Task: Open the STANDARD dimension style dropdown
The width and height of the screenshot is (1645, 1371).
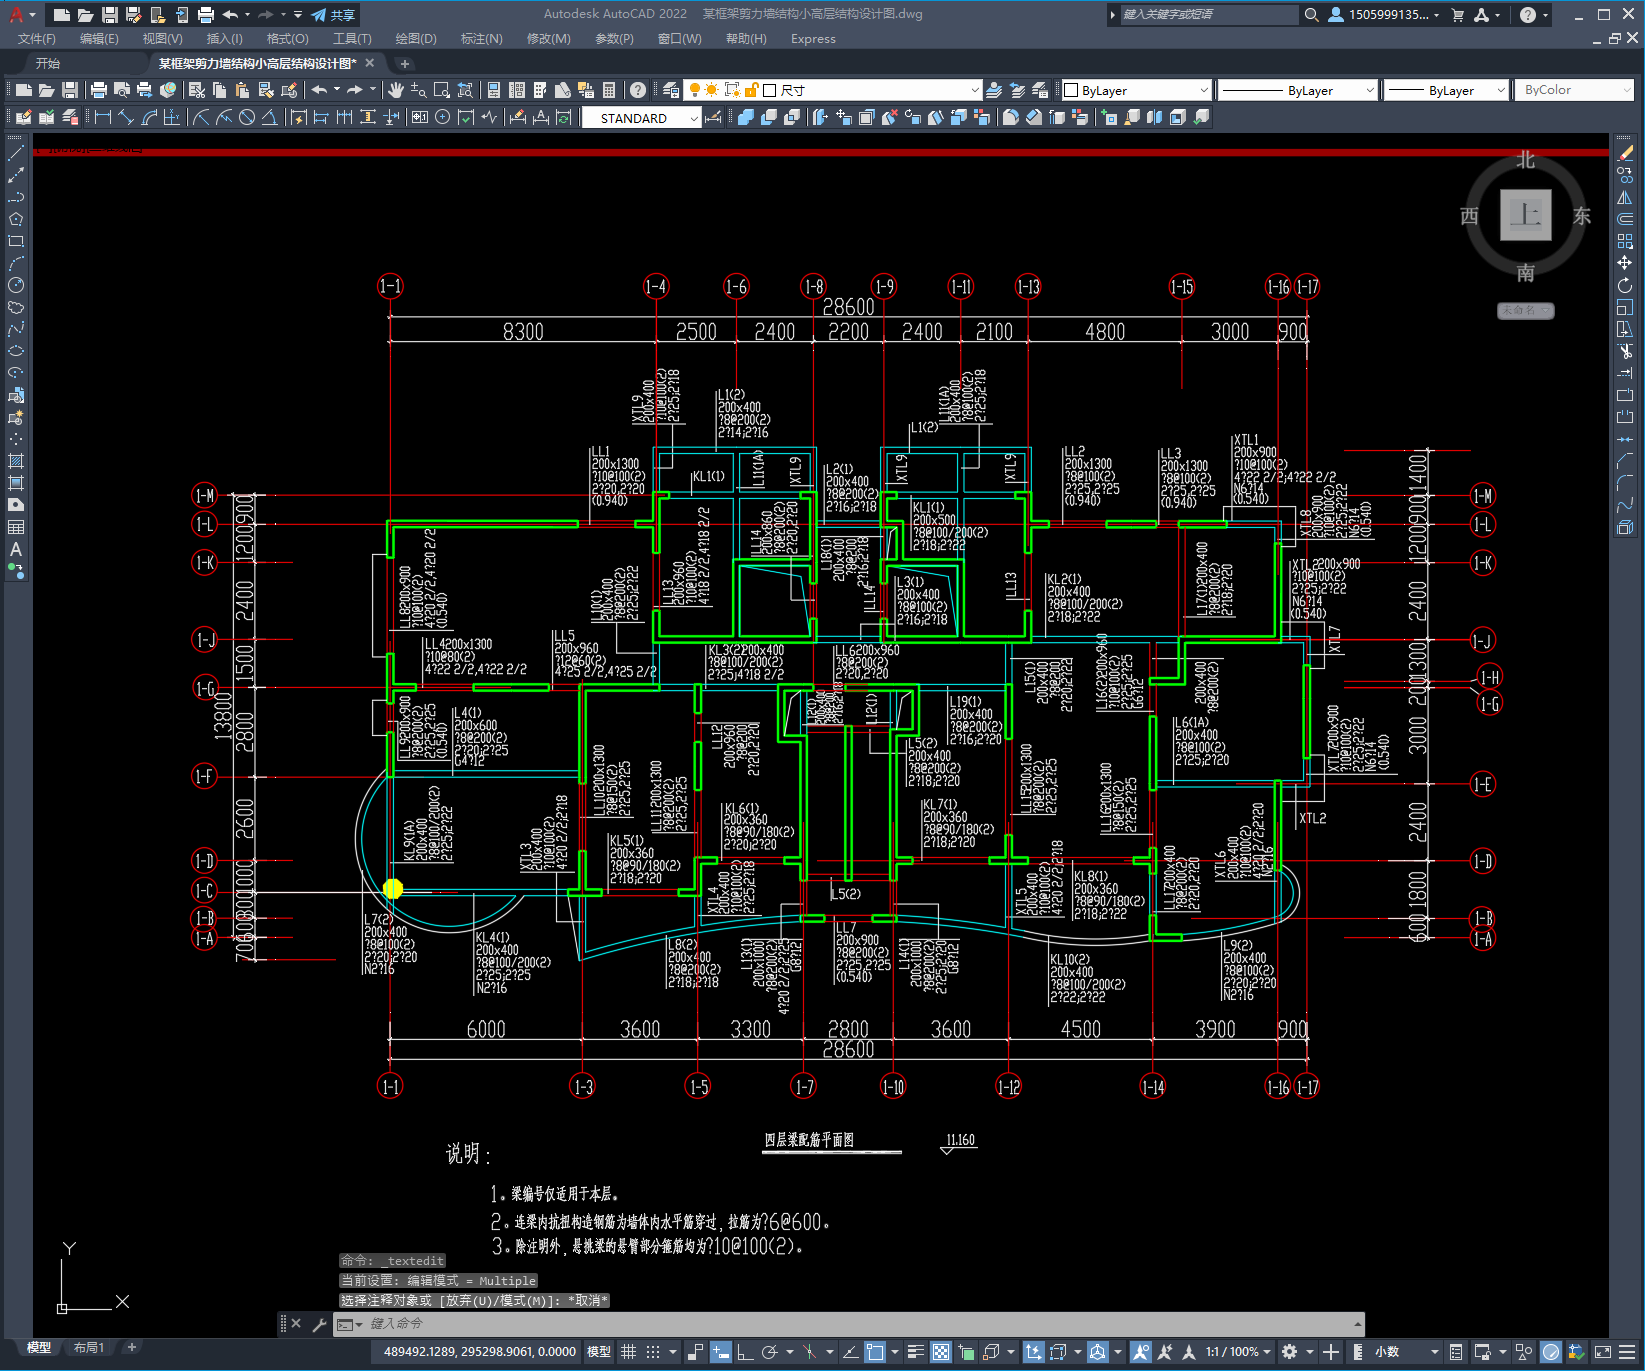Action: tap(642, 118)
